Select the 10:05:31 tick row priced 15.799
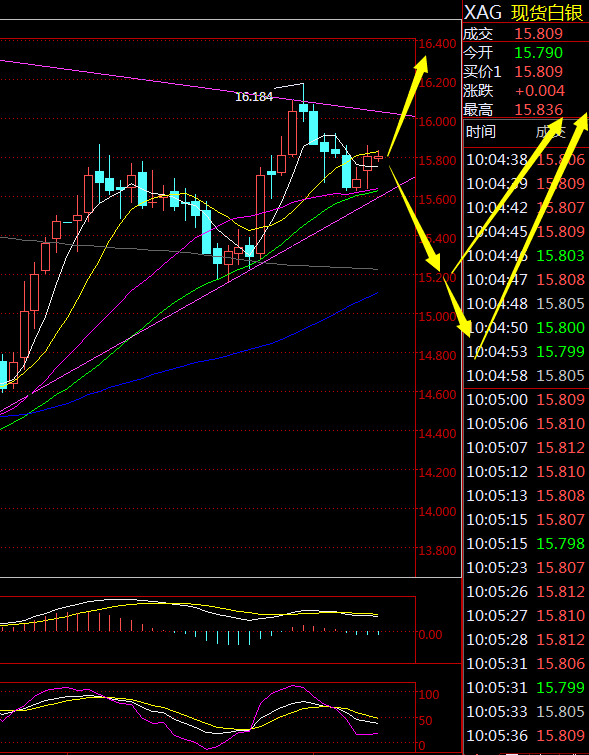Screen dimensions: 589x755 [525, 688]
